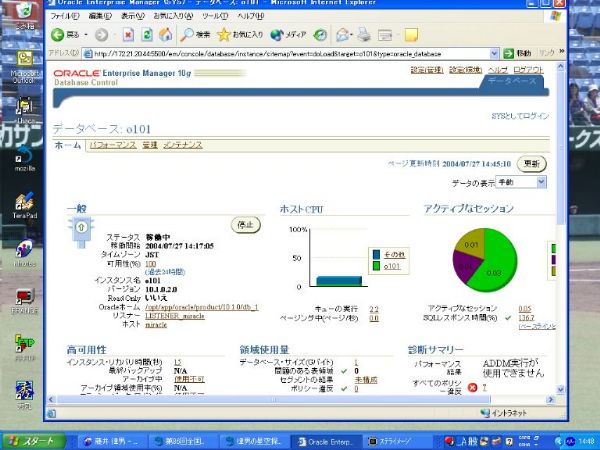
Task: Open Search magnifier toolbar button
Action: pos(196,35)
